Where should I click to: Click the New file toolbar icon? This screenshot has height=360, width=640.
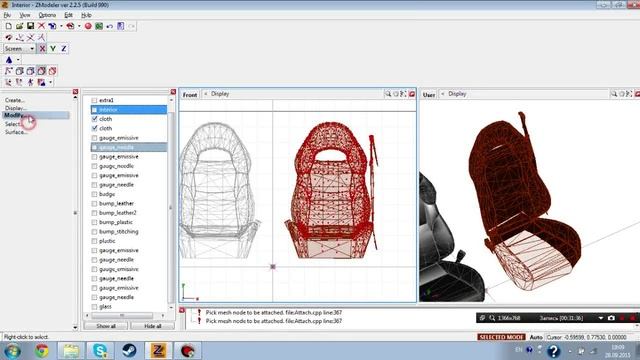9,26
